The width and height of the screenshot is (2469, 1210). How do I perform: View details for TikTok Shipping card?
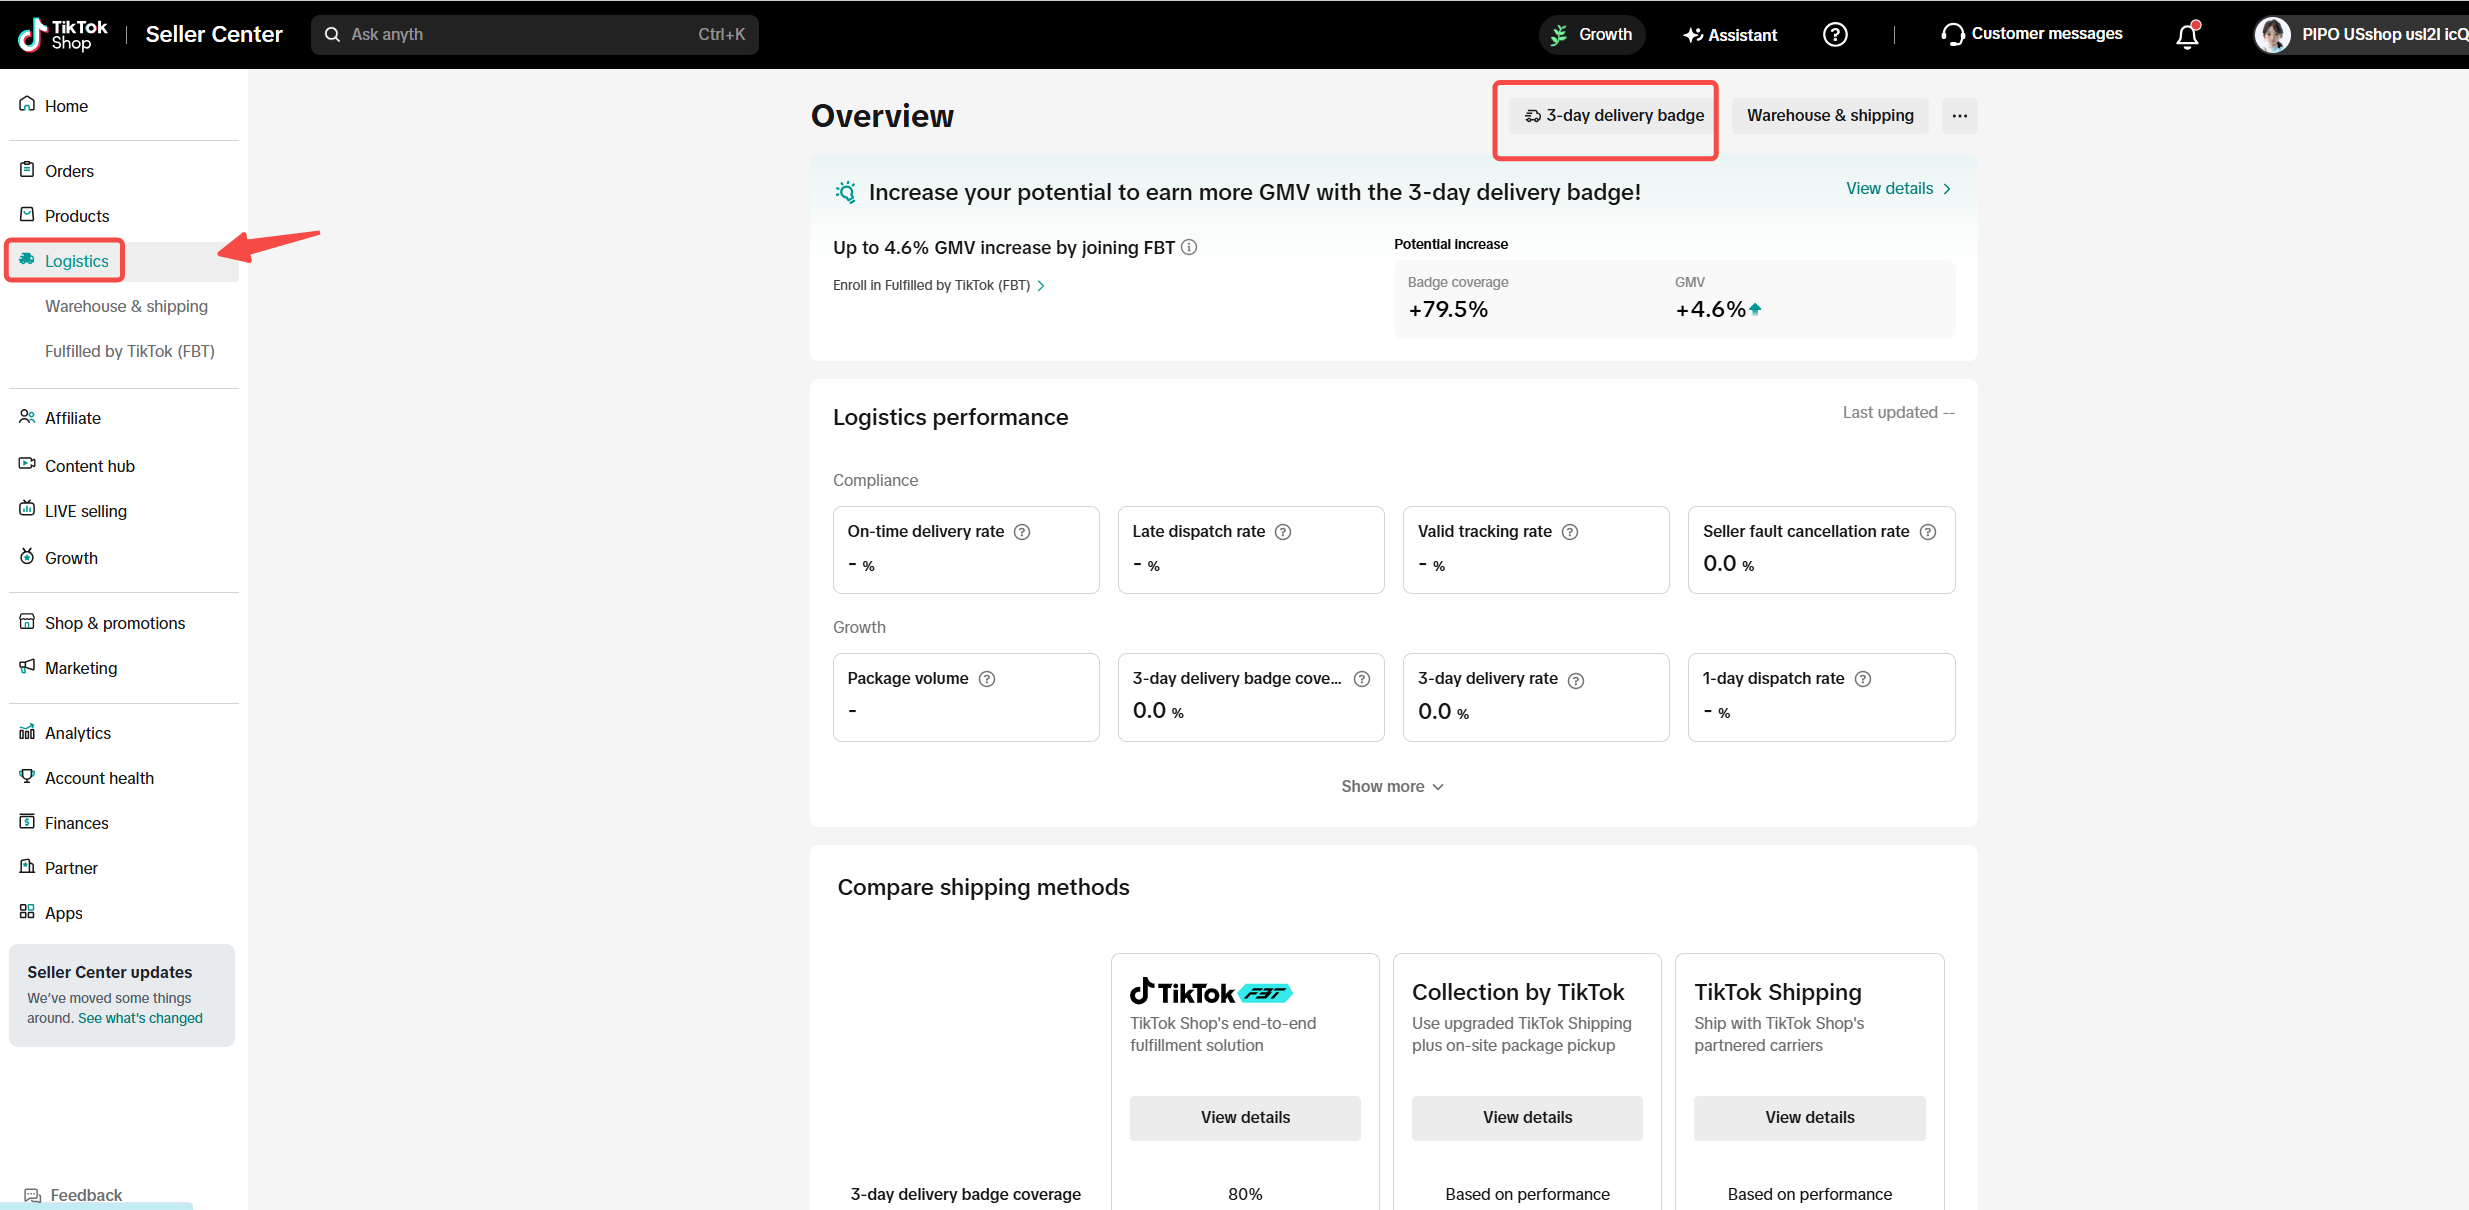click(x=1809, y=1118)
